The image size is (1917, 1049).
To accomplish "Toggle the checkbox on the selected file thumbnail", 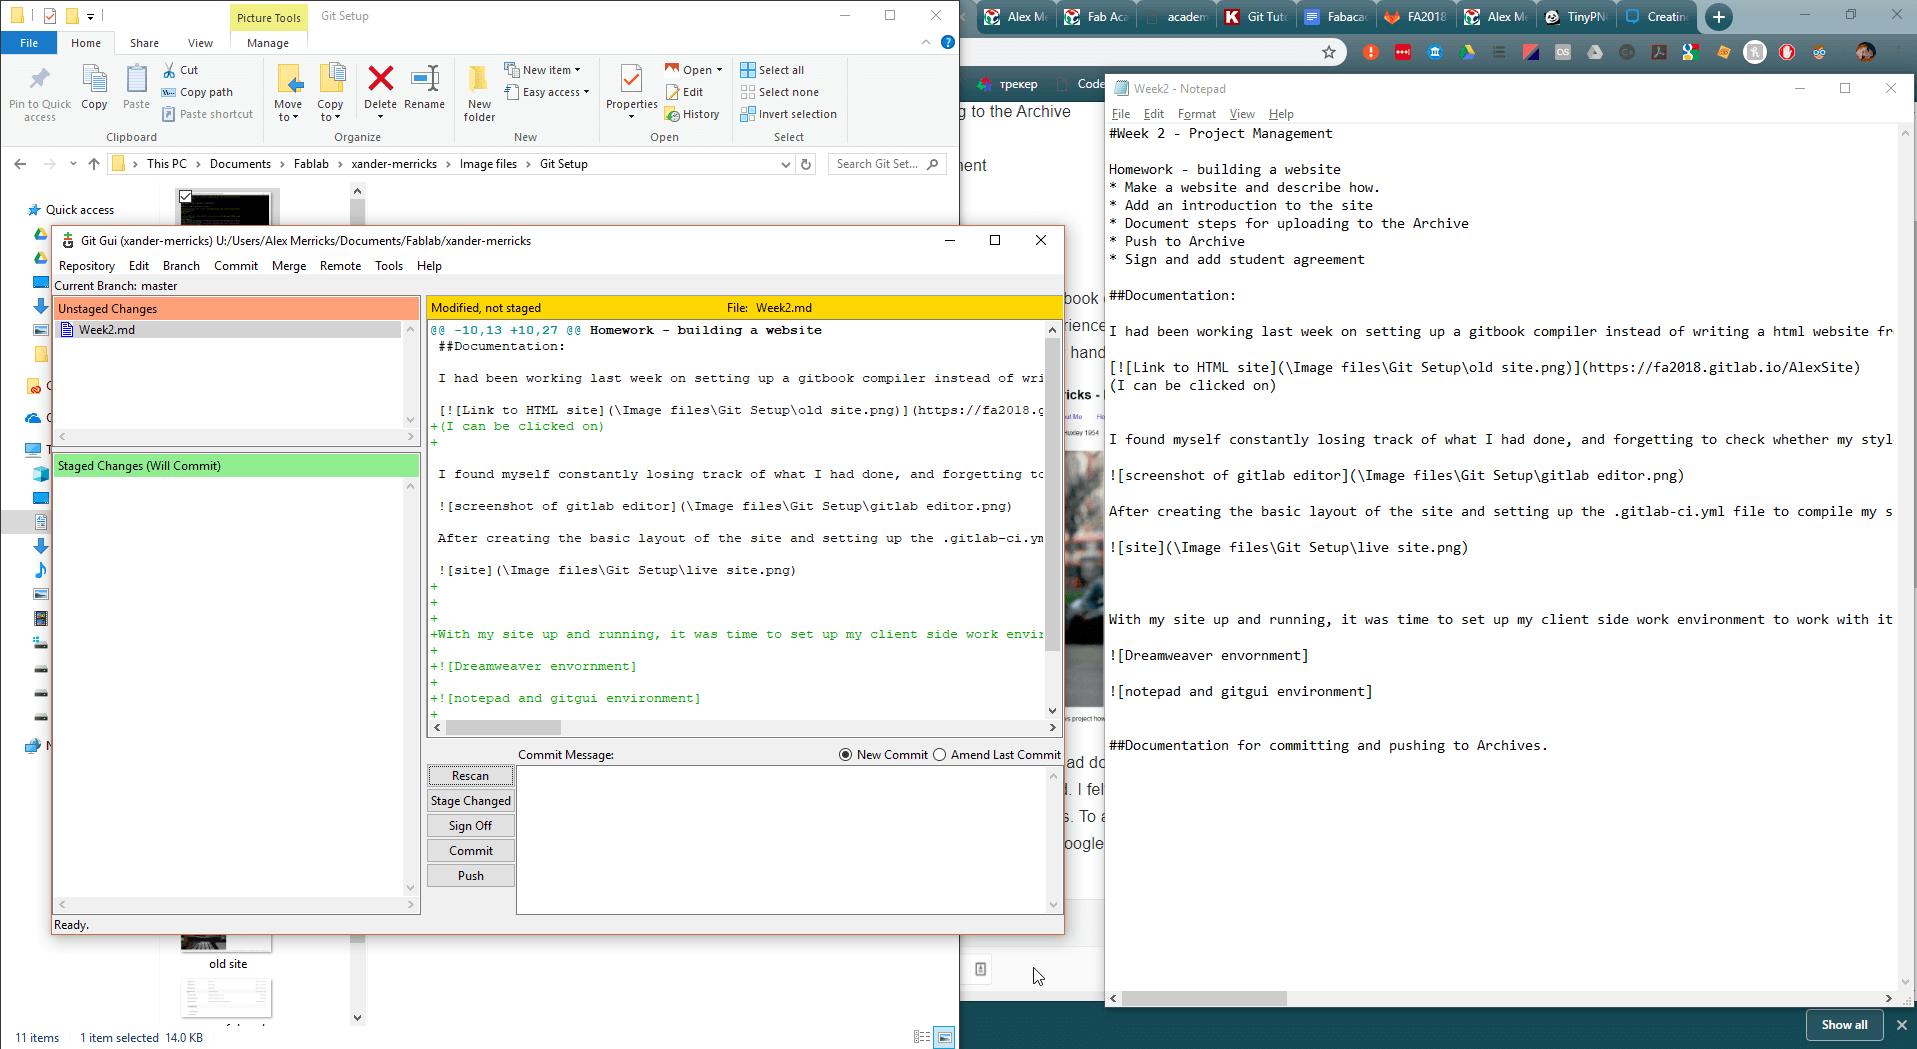I will pyautogui.click(x=185, y=196).
